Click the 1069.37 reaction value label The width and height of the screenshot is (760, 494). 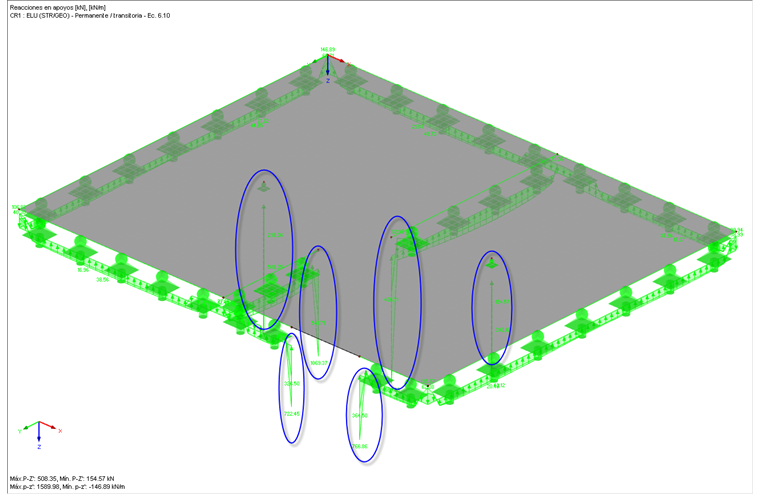[318, 363]
